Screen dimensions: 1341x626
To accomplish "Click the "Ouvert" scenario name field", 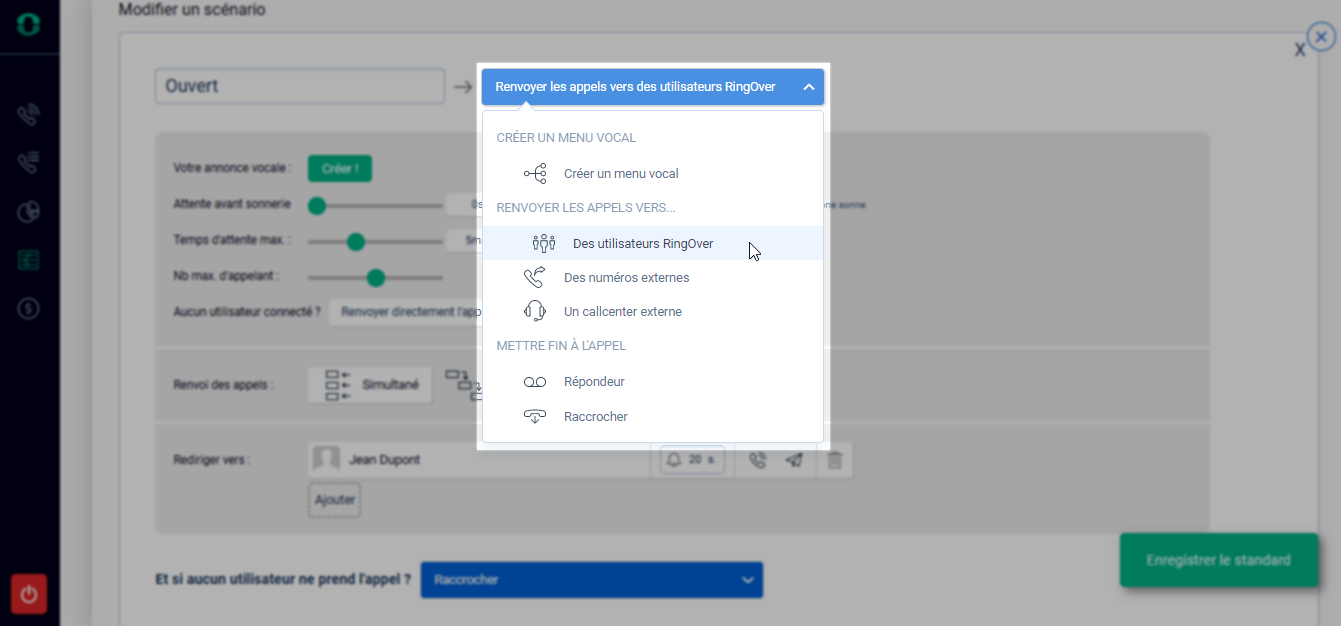I will tap(299, 86).
